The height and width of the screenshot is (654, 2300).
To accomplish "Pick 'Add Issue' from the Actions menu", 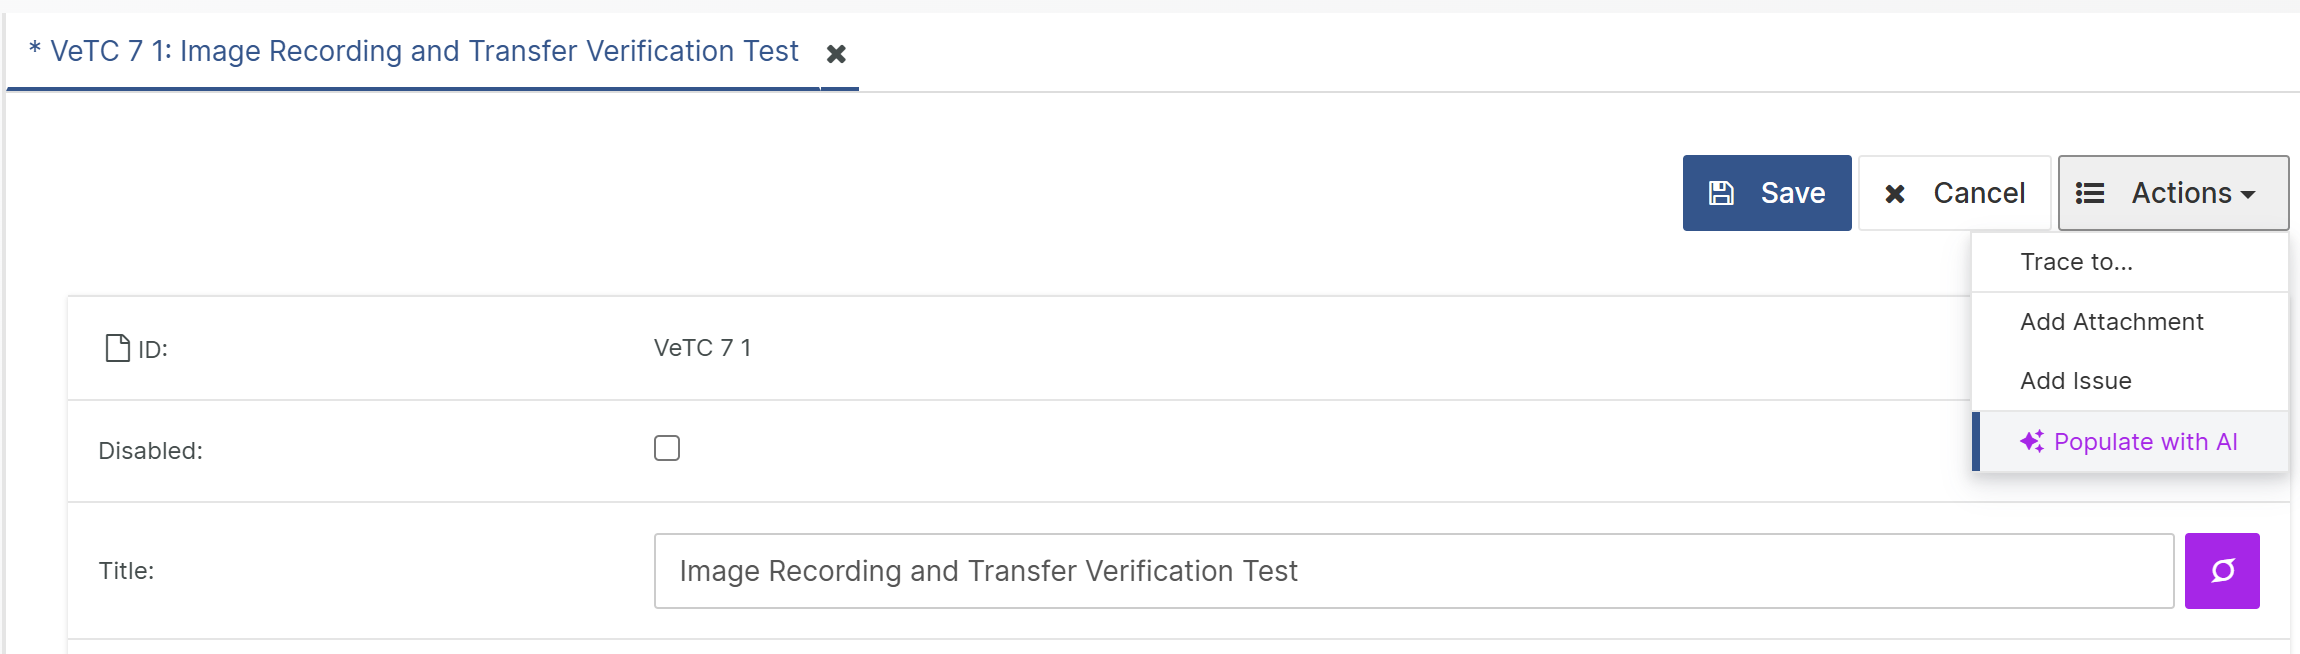I will tap(2075, 381).
